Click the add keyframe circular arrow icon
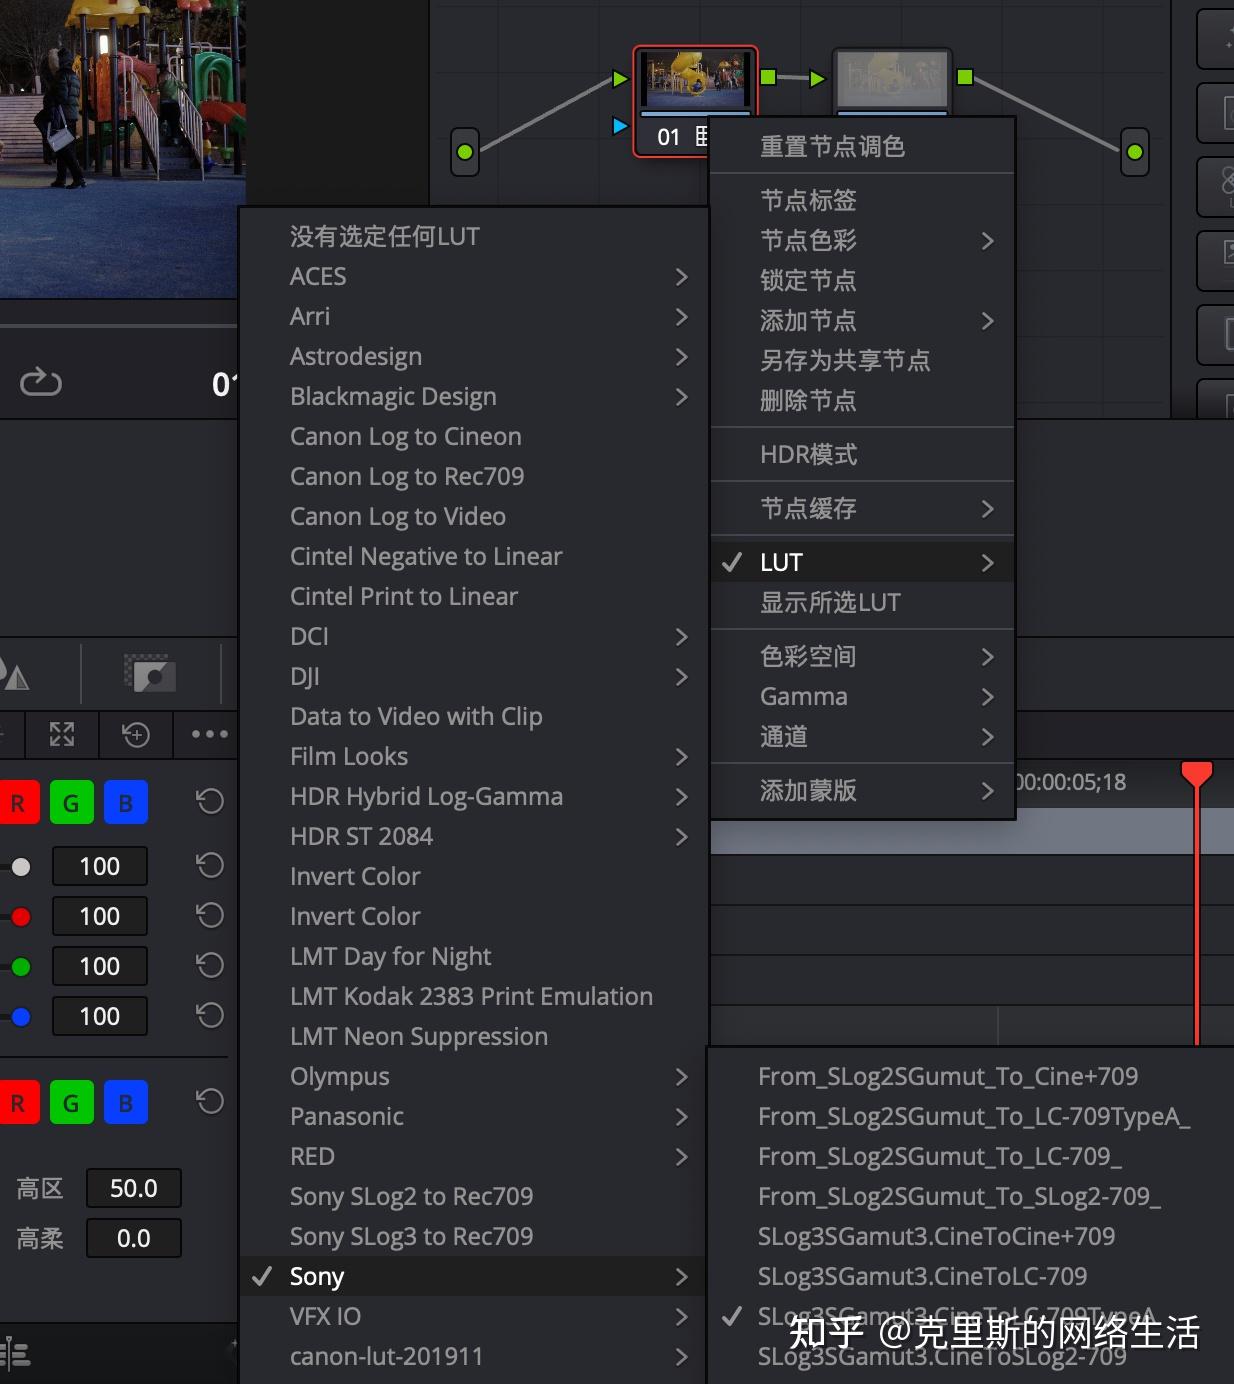Viewport: 1234px width, 1384px height. click(136, 735)
